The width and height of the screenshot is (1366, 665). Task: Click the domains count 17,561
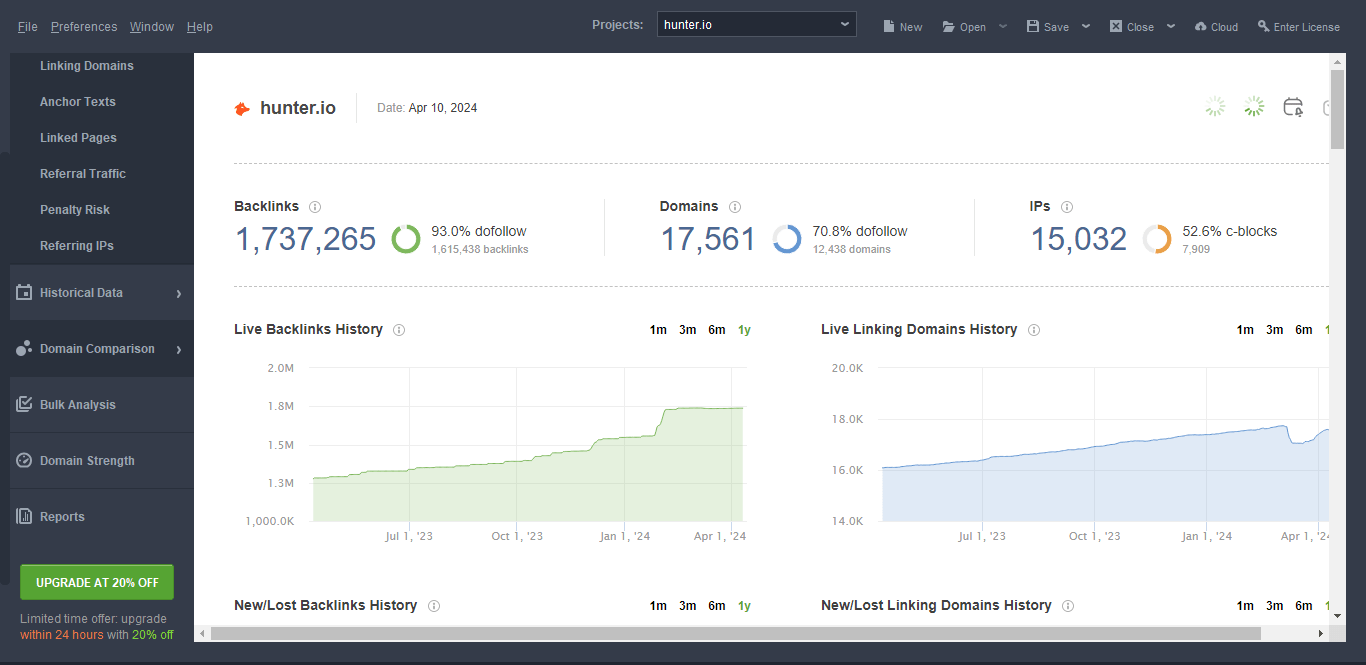pyautogui.click(x=708, y=240)
